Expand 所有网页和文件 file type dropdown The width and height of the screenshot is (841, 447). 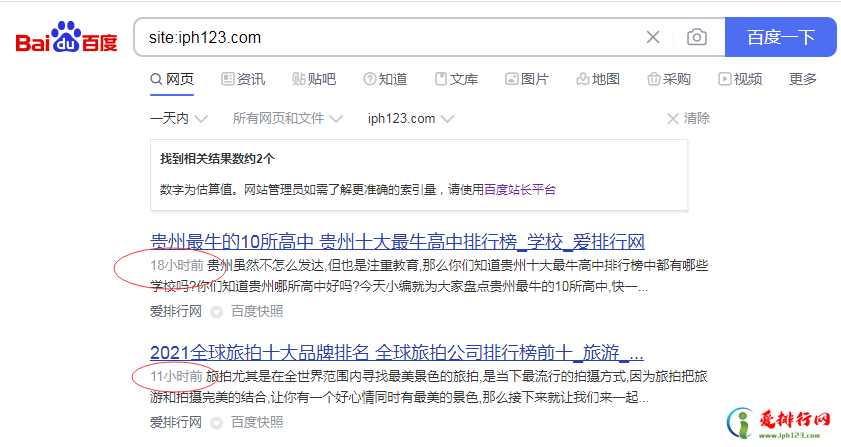point(288,118)
